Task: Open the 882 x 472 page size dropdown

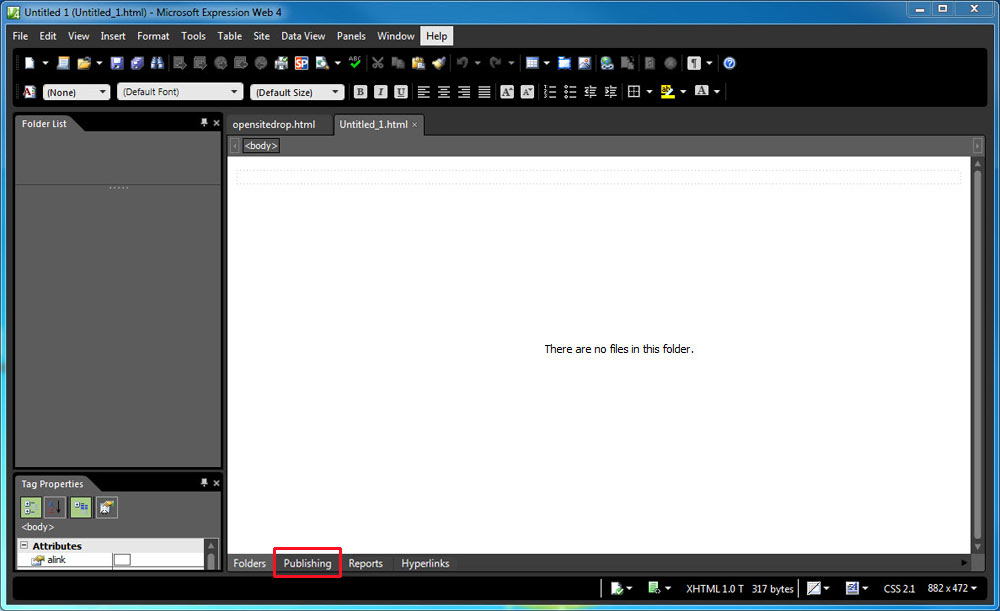Action: tap(952, 588)
